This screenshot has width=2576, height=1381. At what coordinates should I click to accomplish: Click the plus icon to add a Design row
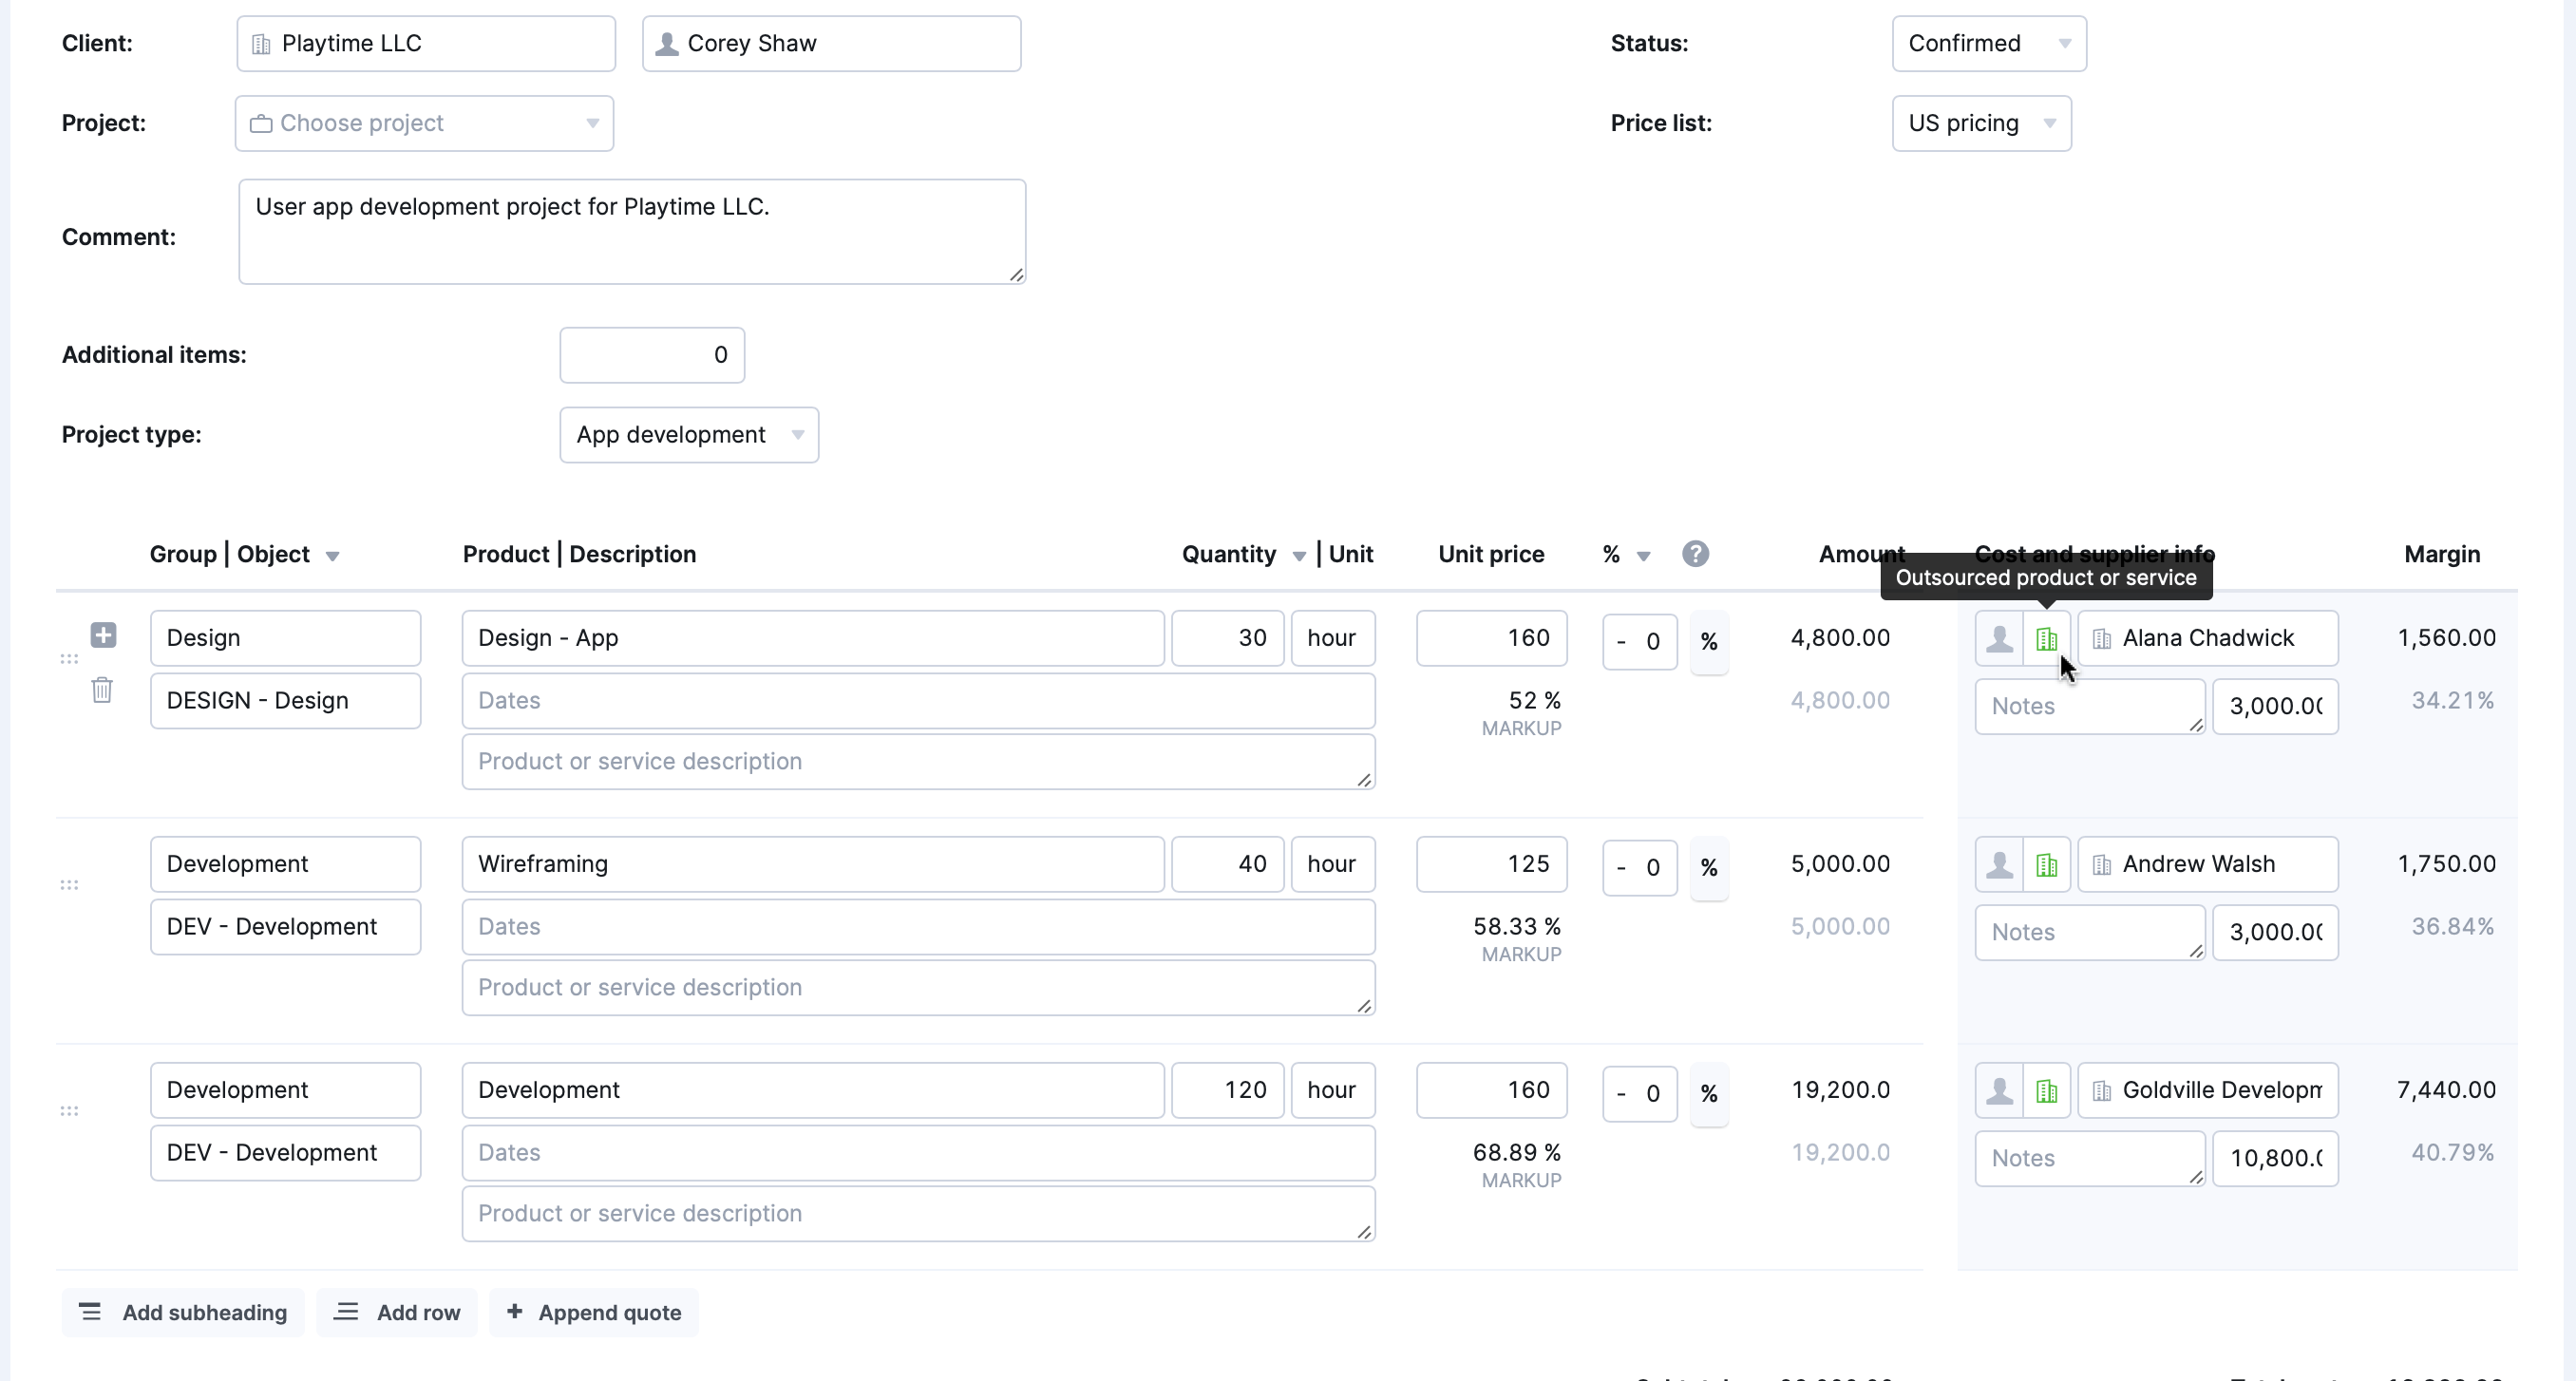(103, 635)
